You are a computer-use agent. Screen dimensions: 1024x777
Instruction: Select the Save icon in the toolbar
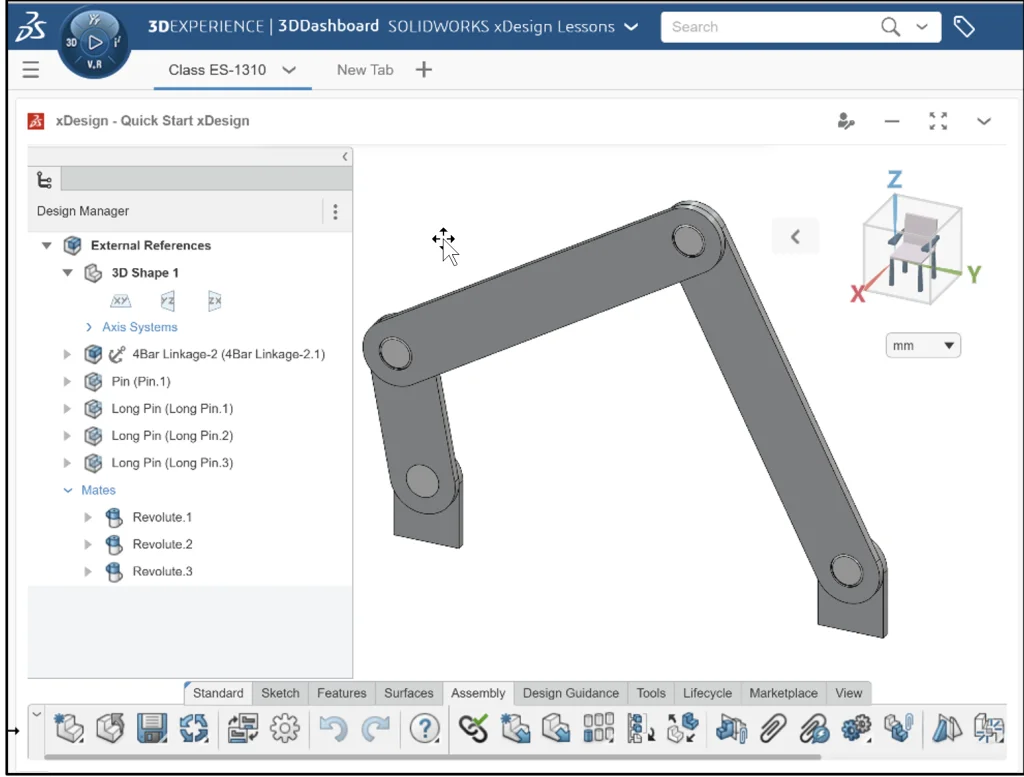(x=151, y=729)
